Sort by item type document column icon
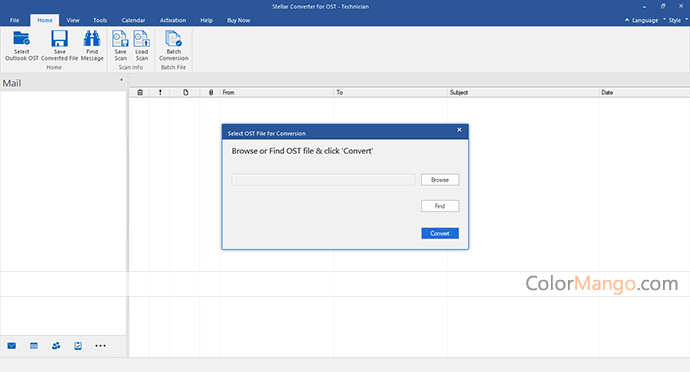690x372 pixels. point(186,92)
